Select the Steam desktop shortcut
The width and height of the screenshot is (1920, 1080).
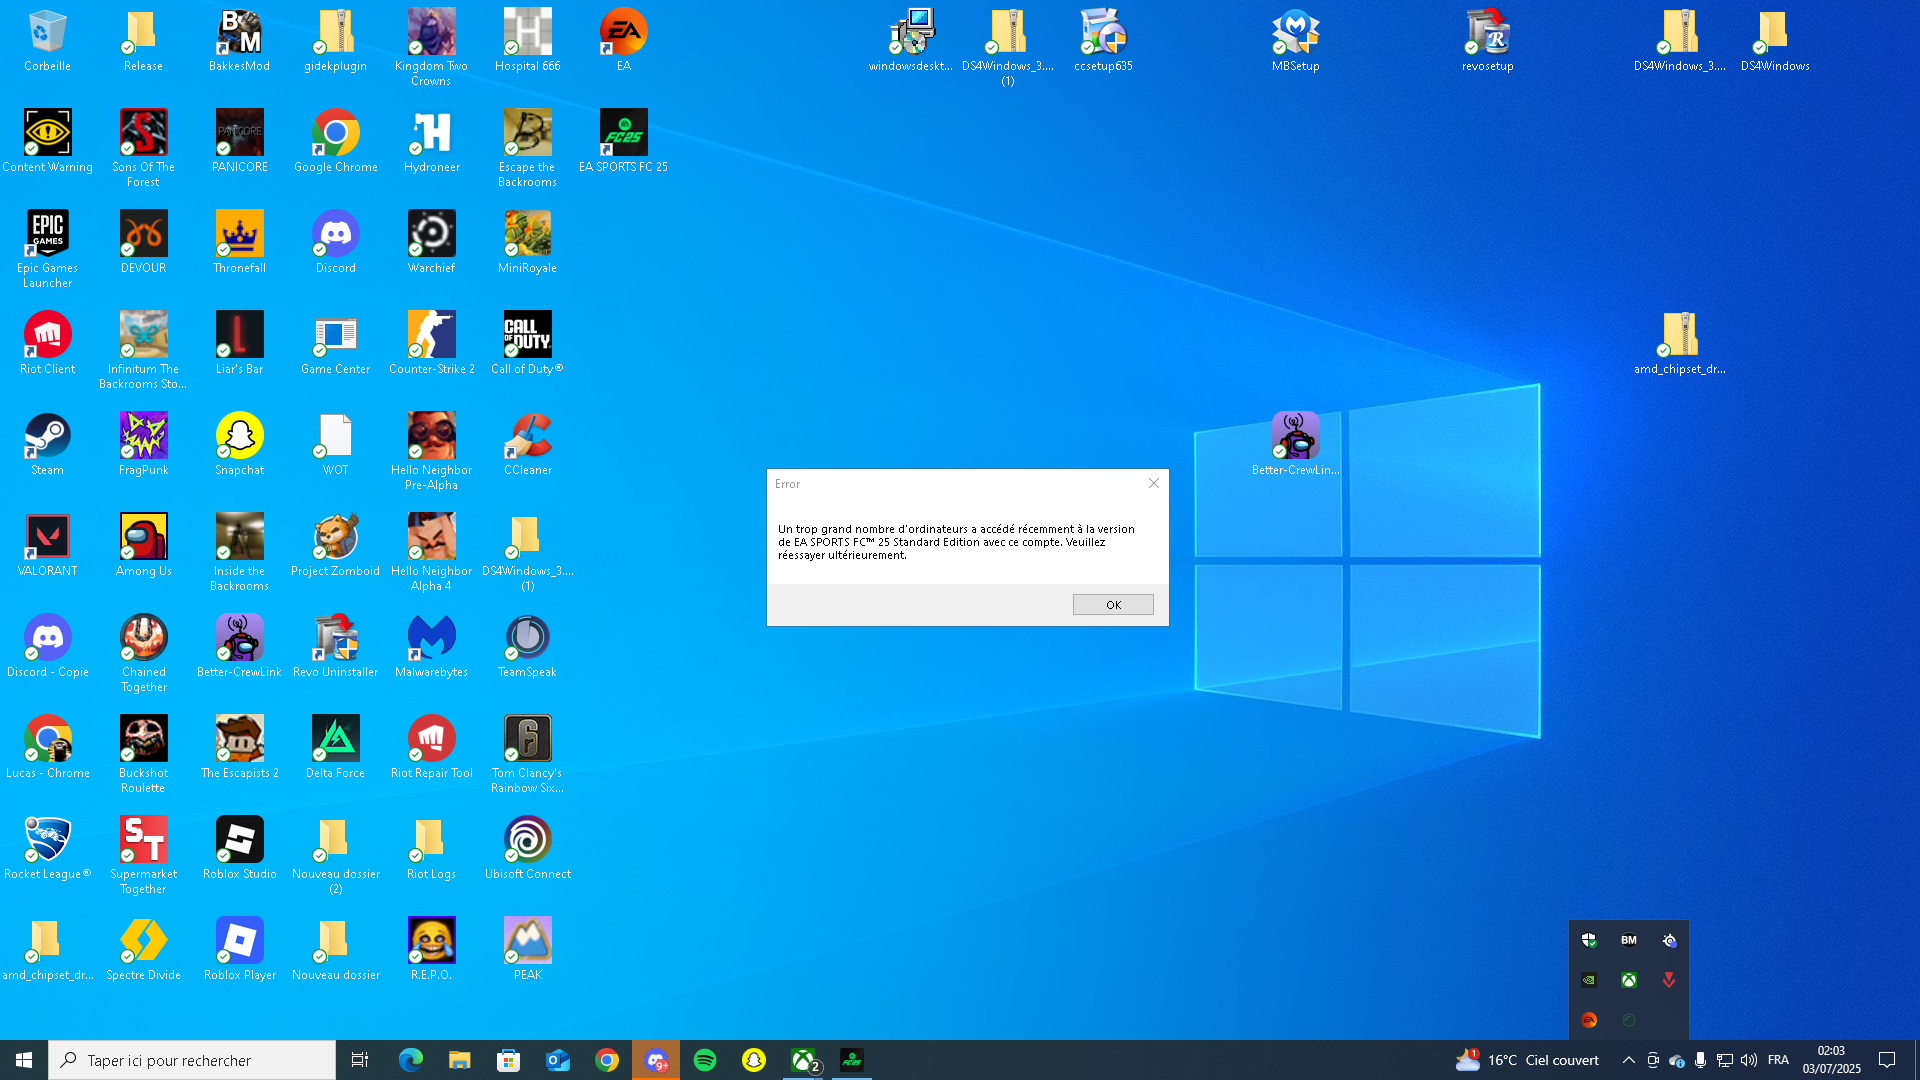point(47,444)
